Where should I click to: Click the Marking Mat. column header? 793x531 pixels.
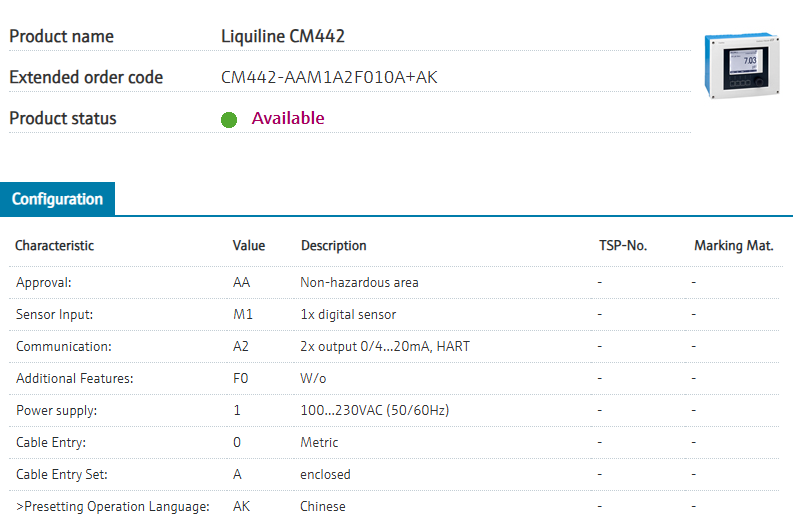click(x=733, y=245)
